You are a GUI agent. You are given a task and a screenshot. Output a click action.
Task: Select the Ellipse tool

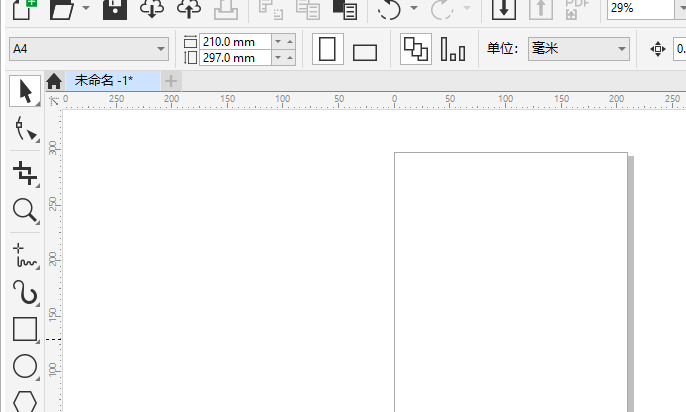click(25, 366)
